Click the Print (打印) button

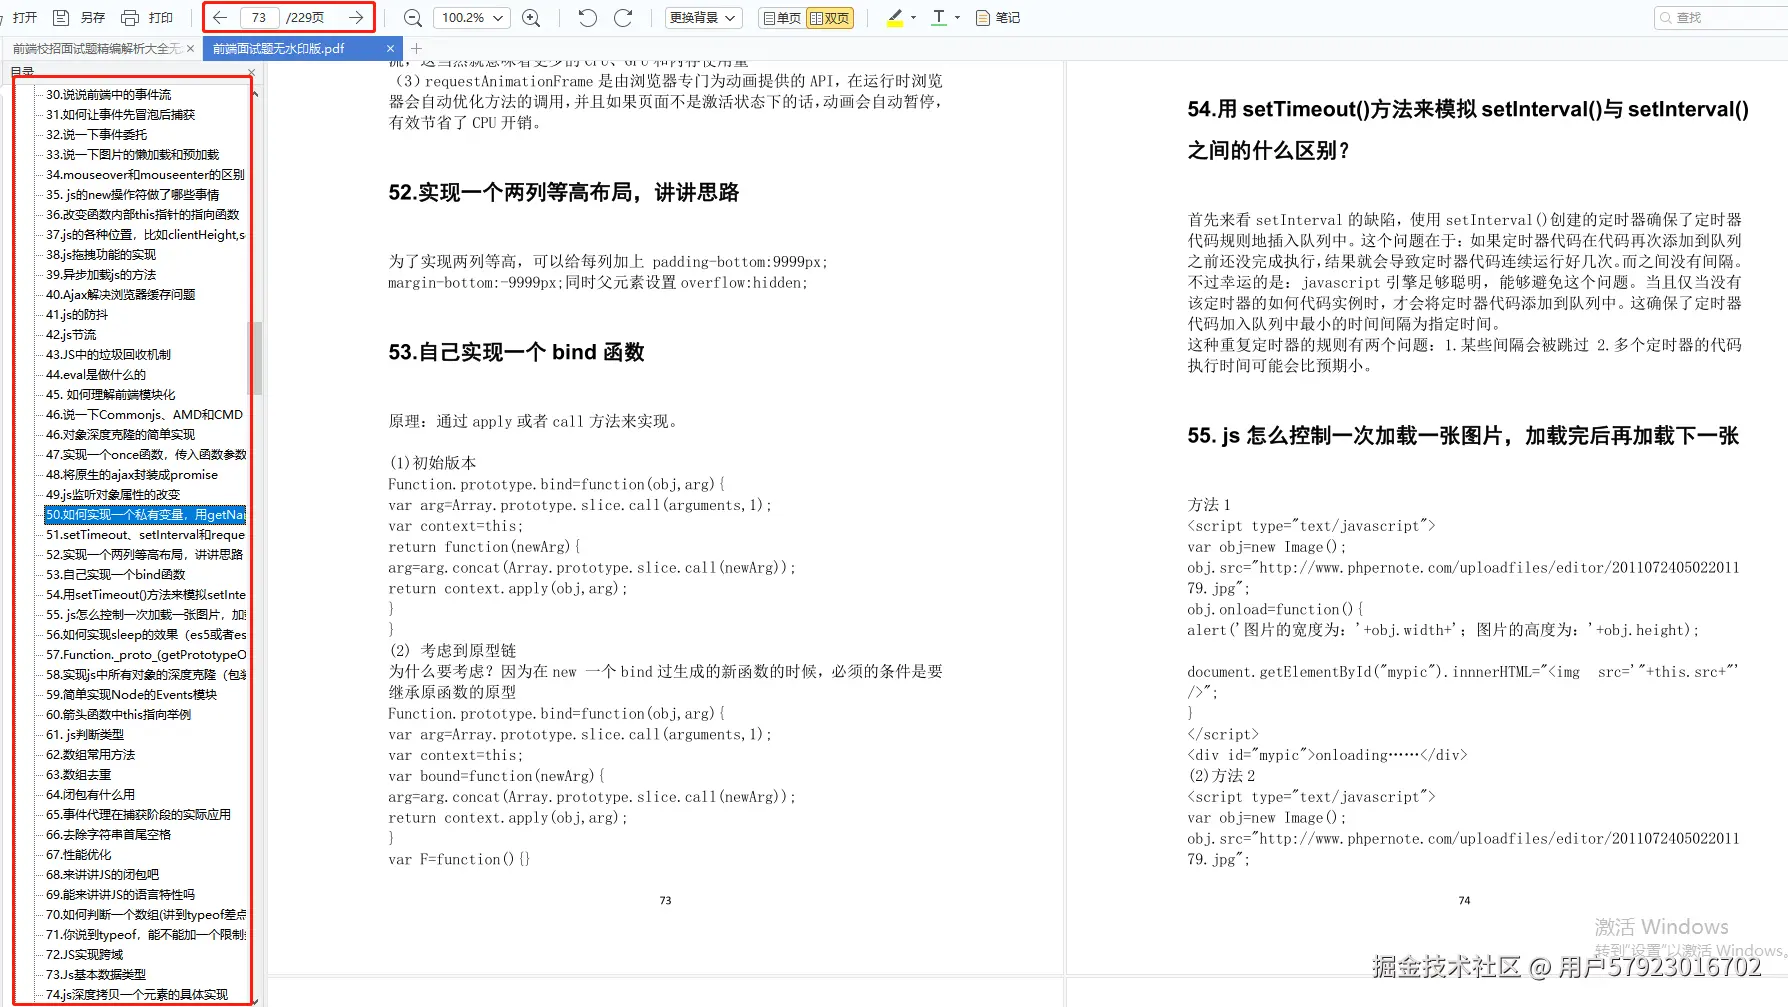(148, 18)
